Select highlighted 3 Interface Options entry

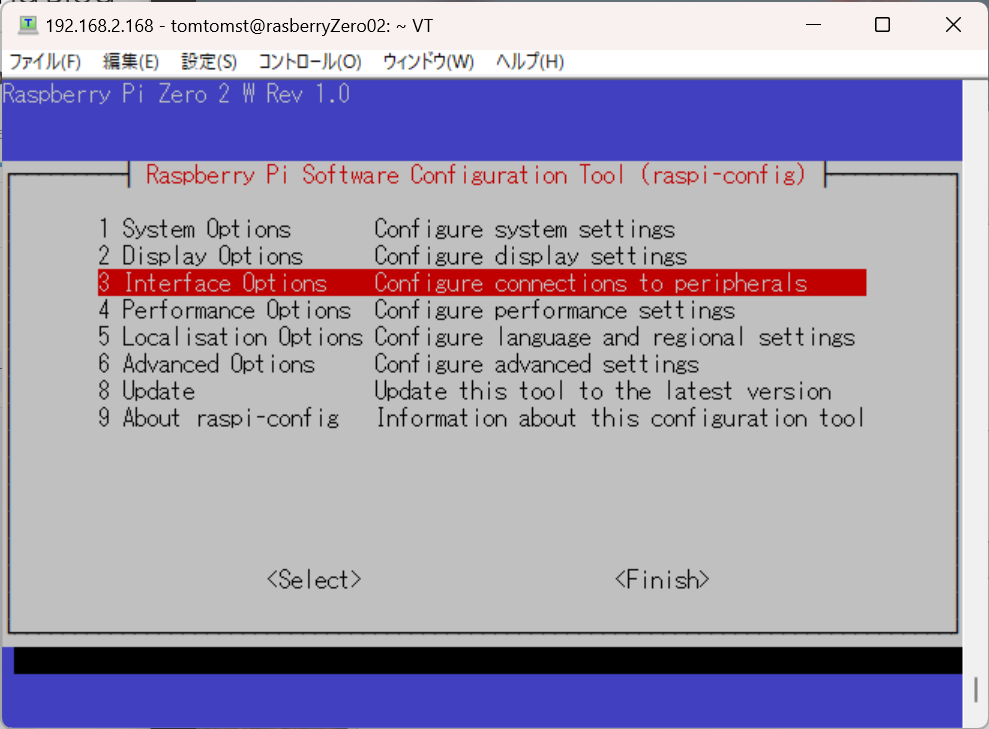(x=482, y=283)
